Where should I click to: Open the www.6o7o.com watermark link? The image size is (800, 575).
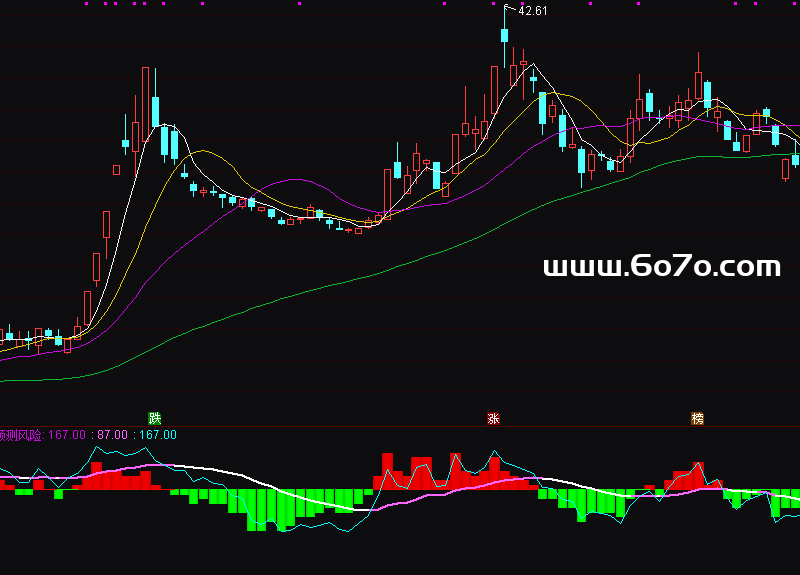pyautogui.click(x=661, y=266)
